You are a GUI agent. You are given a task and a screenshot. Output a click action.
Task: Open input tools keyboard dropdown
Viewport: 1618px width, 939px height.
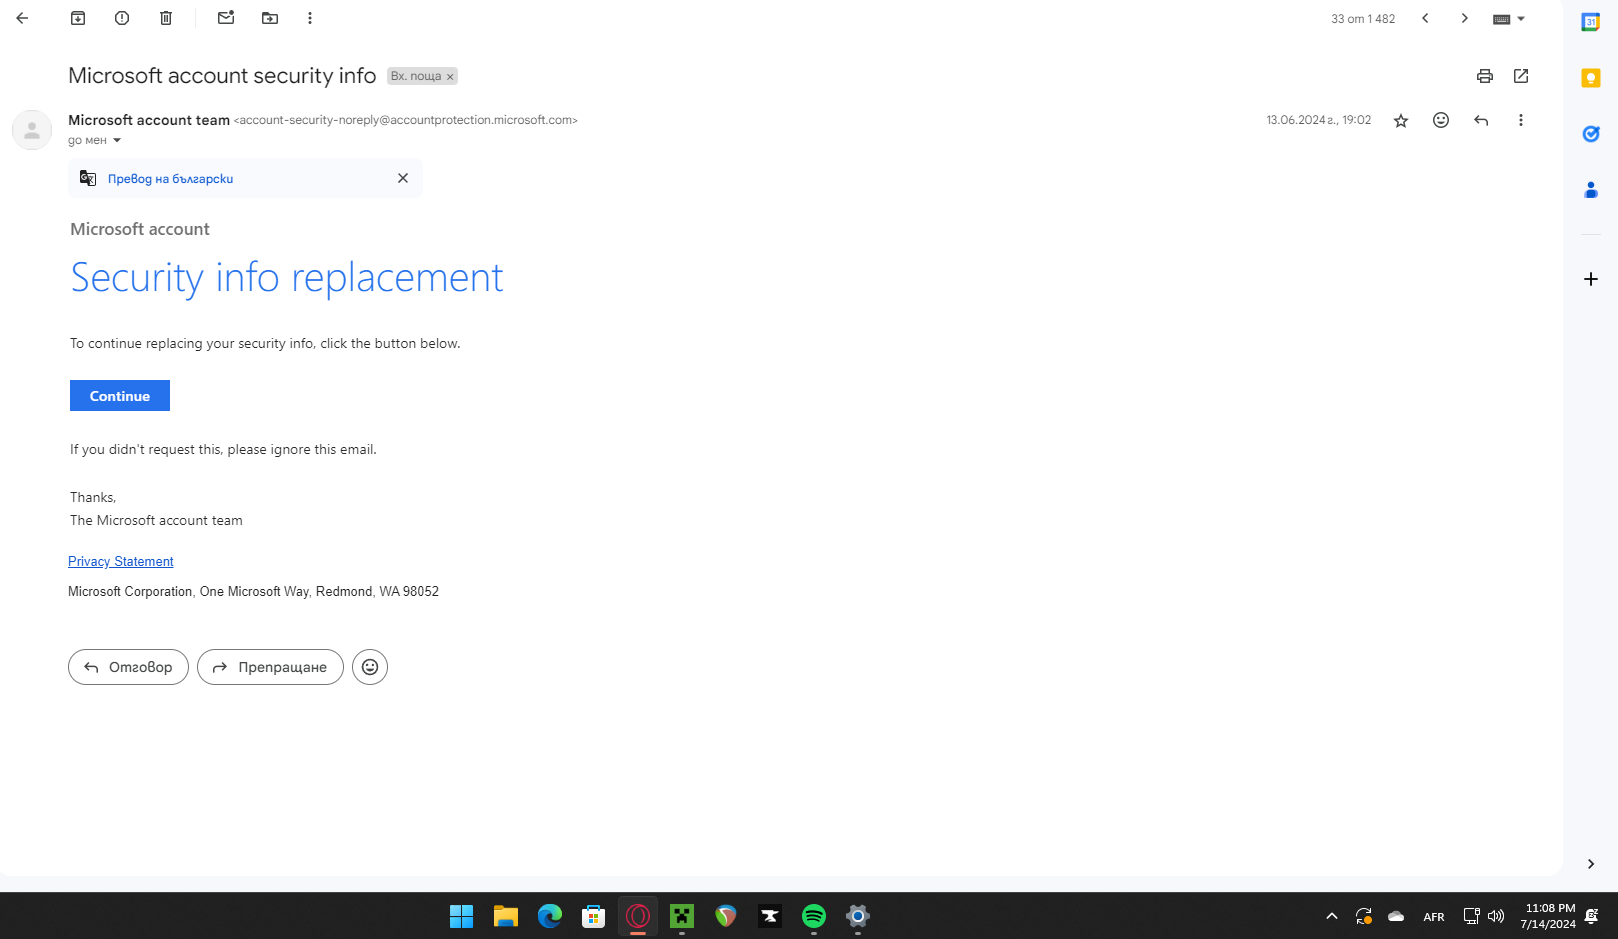tap(1509, 19)
